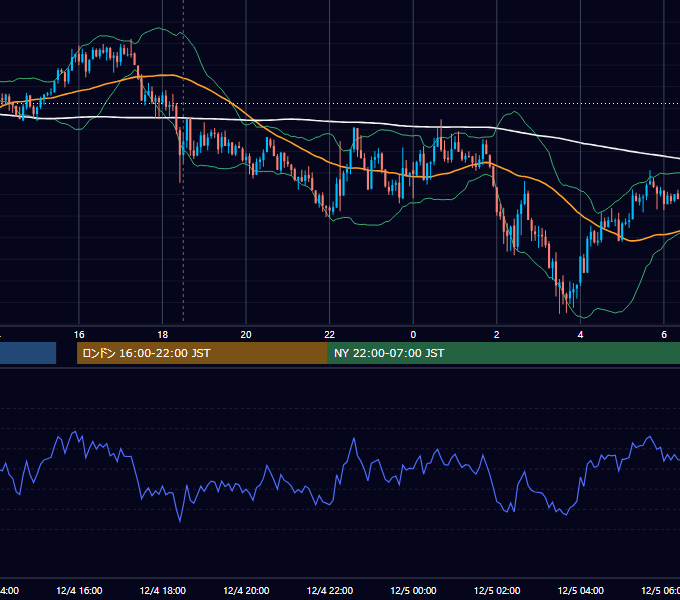Click the 12/4 16:00 date label
This screenshot has width=680, height=600.
click(x=79, y=590)
